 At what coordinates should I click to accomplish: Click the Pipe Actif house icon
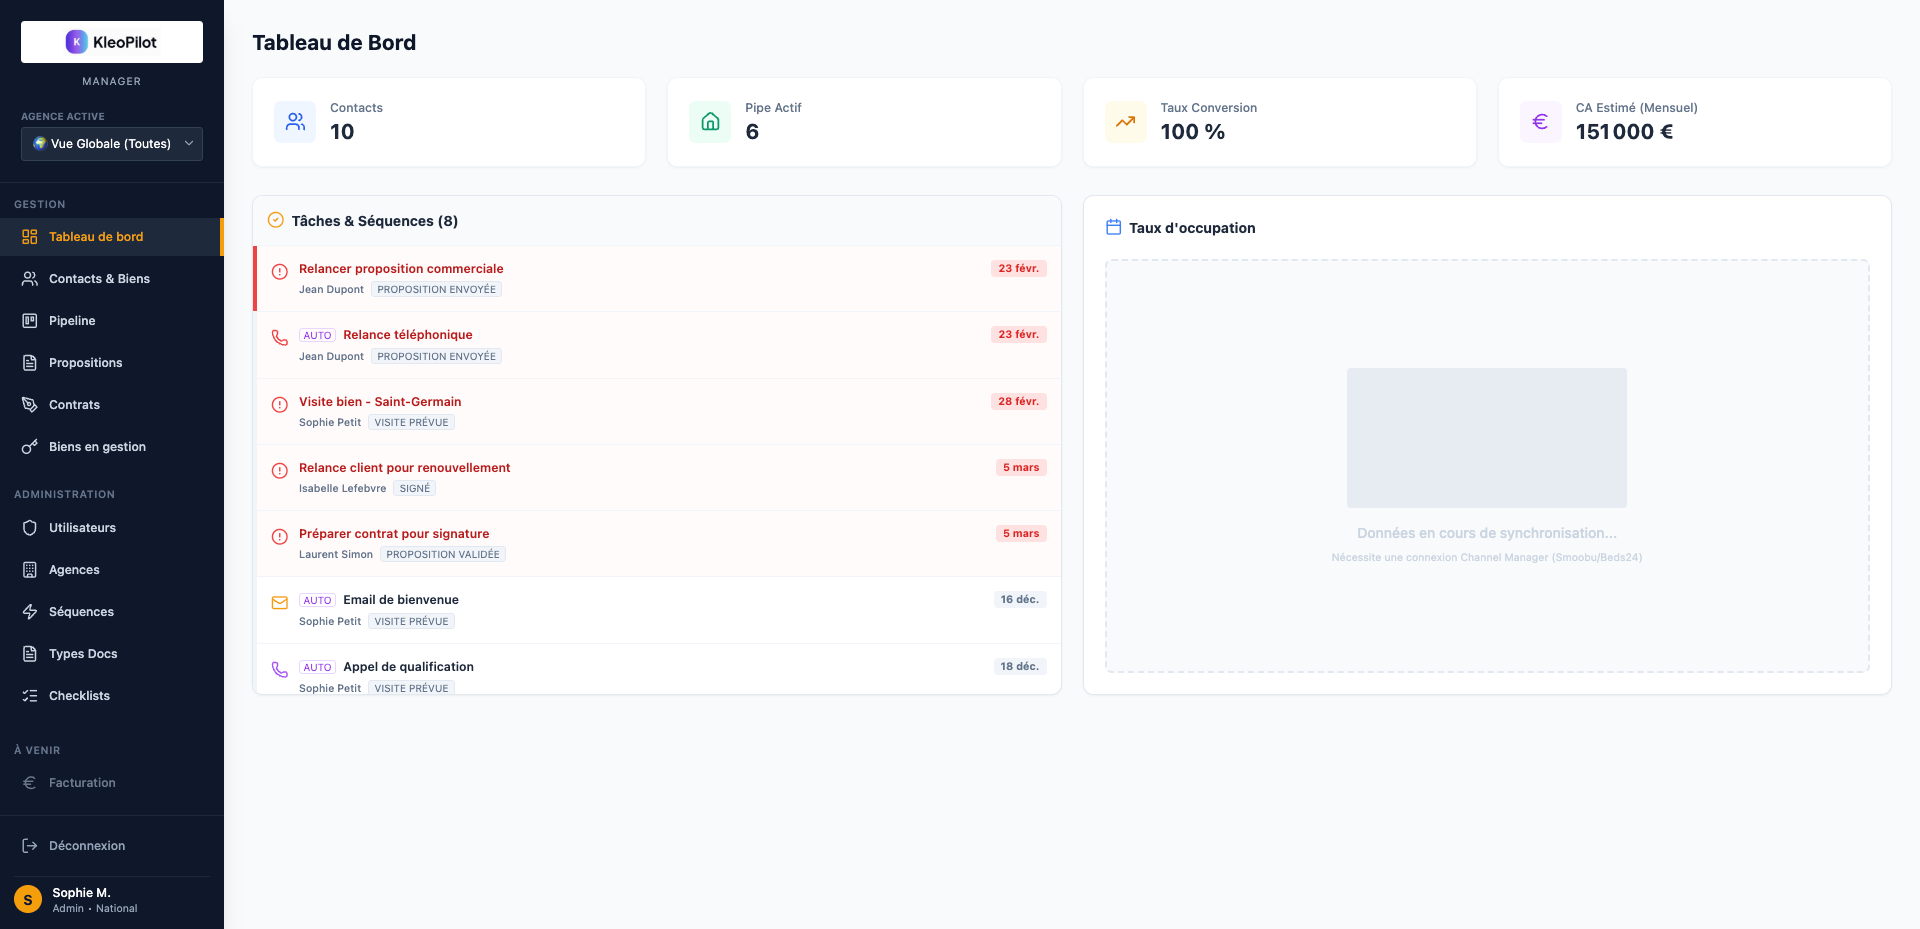[710, 122]
